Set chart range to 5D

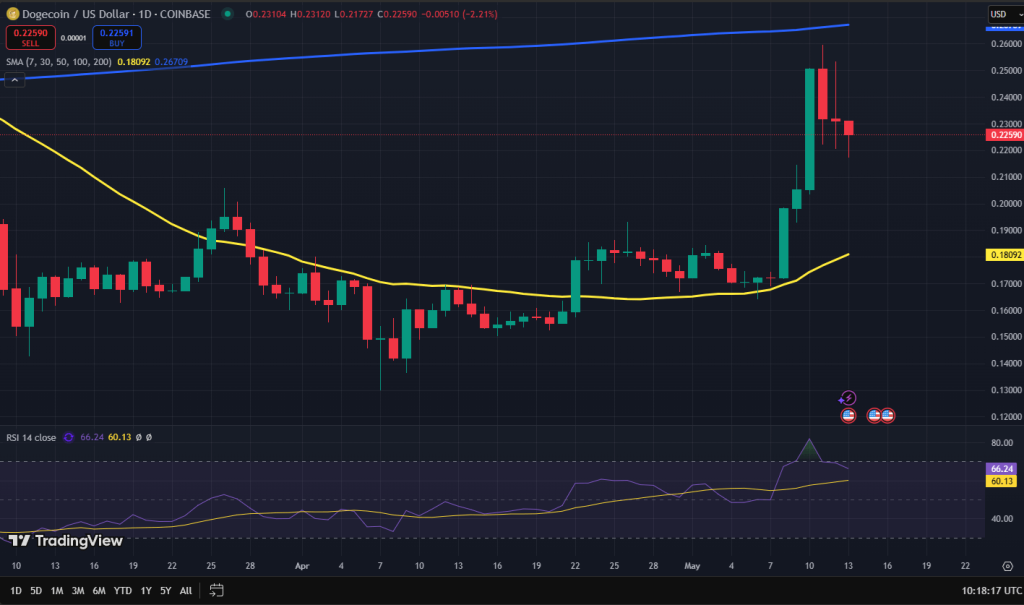(36, 591)
